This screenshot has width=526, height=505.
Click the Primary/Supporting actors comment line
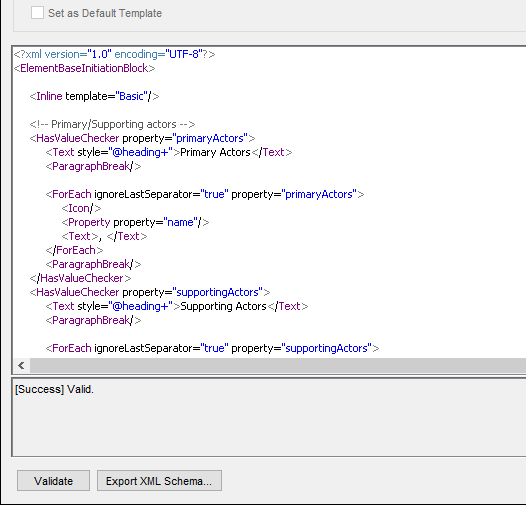tap(112, 124)
